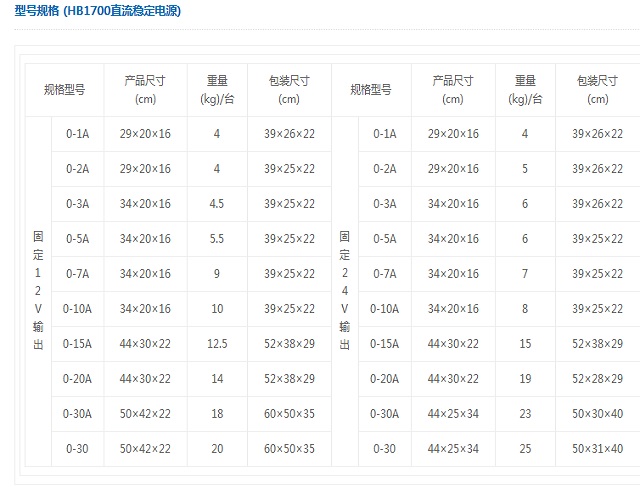The width and height of the screenshot is (640, 487).
Task: Select the weight value 20
Action: 217,449
